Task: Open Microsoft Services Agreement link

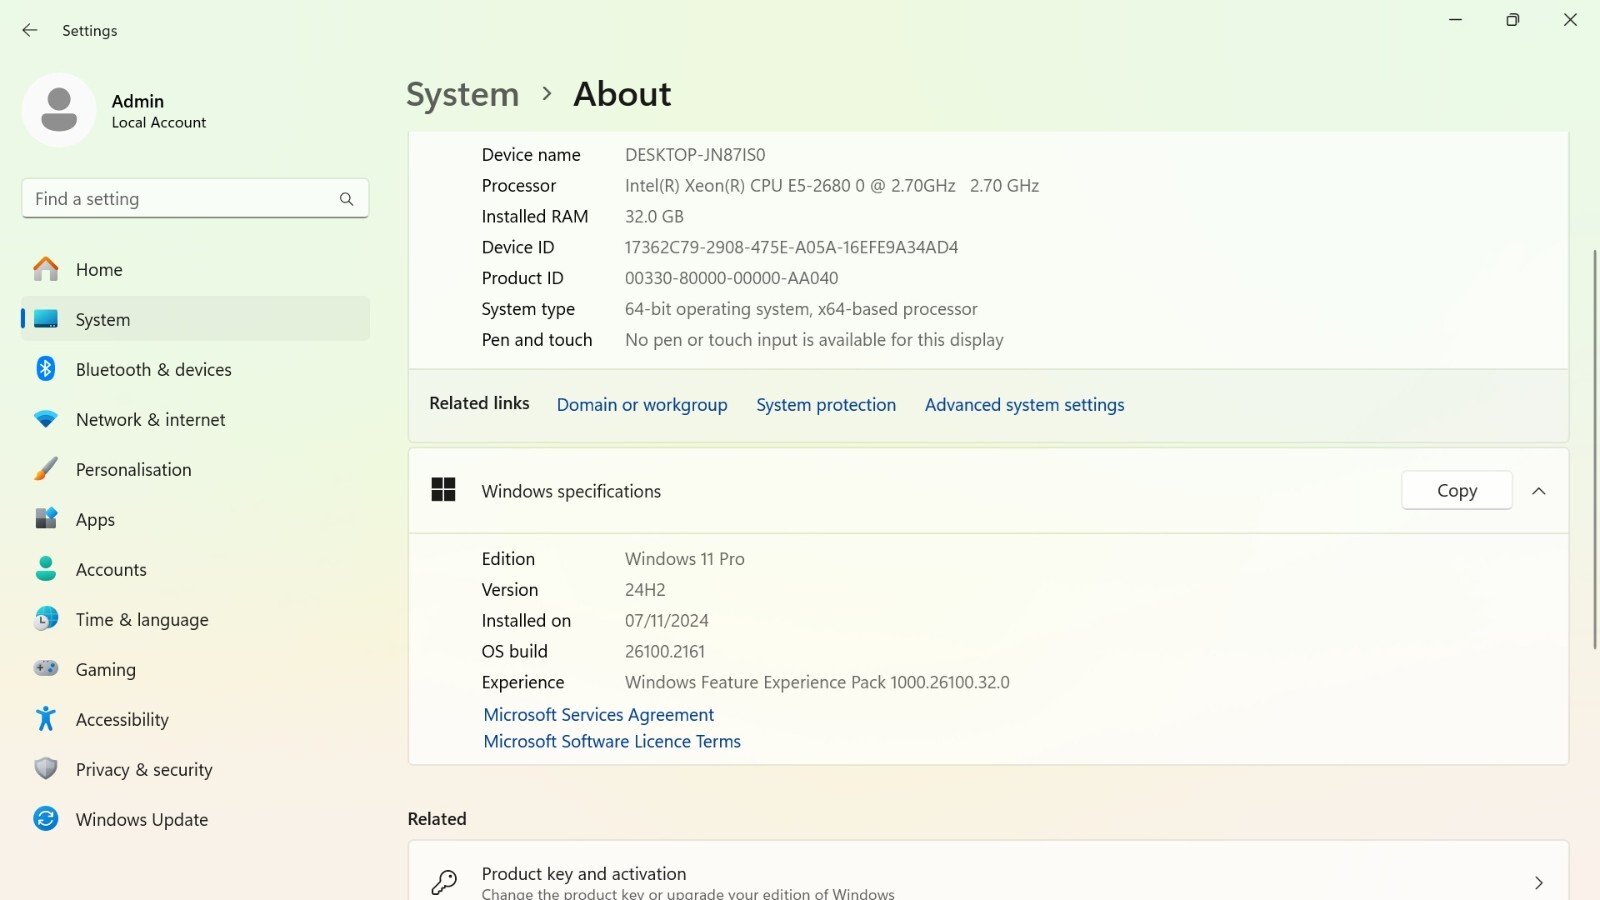Action: 599,715
